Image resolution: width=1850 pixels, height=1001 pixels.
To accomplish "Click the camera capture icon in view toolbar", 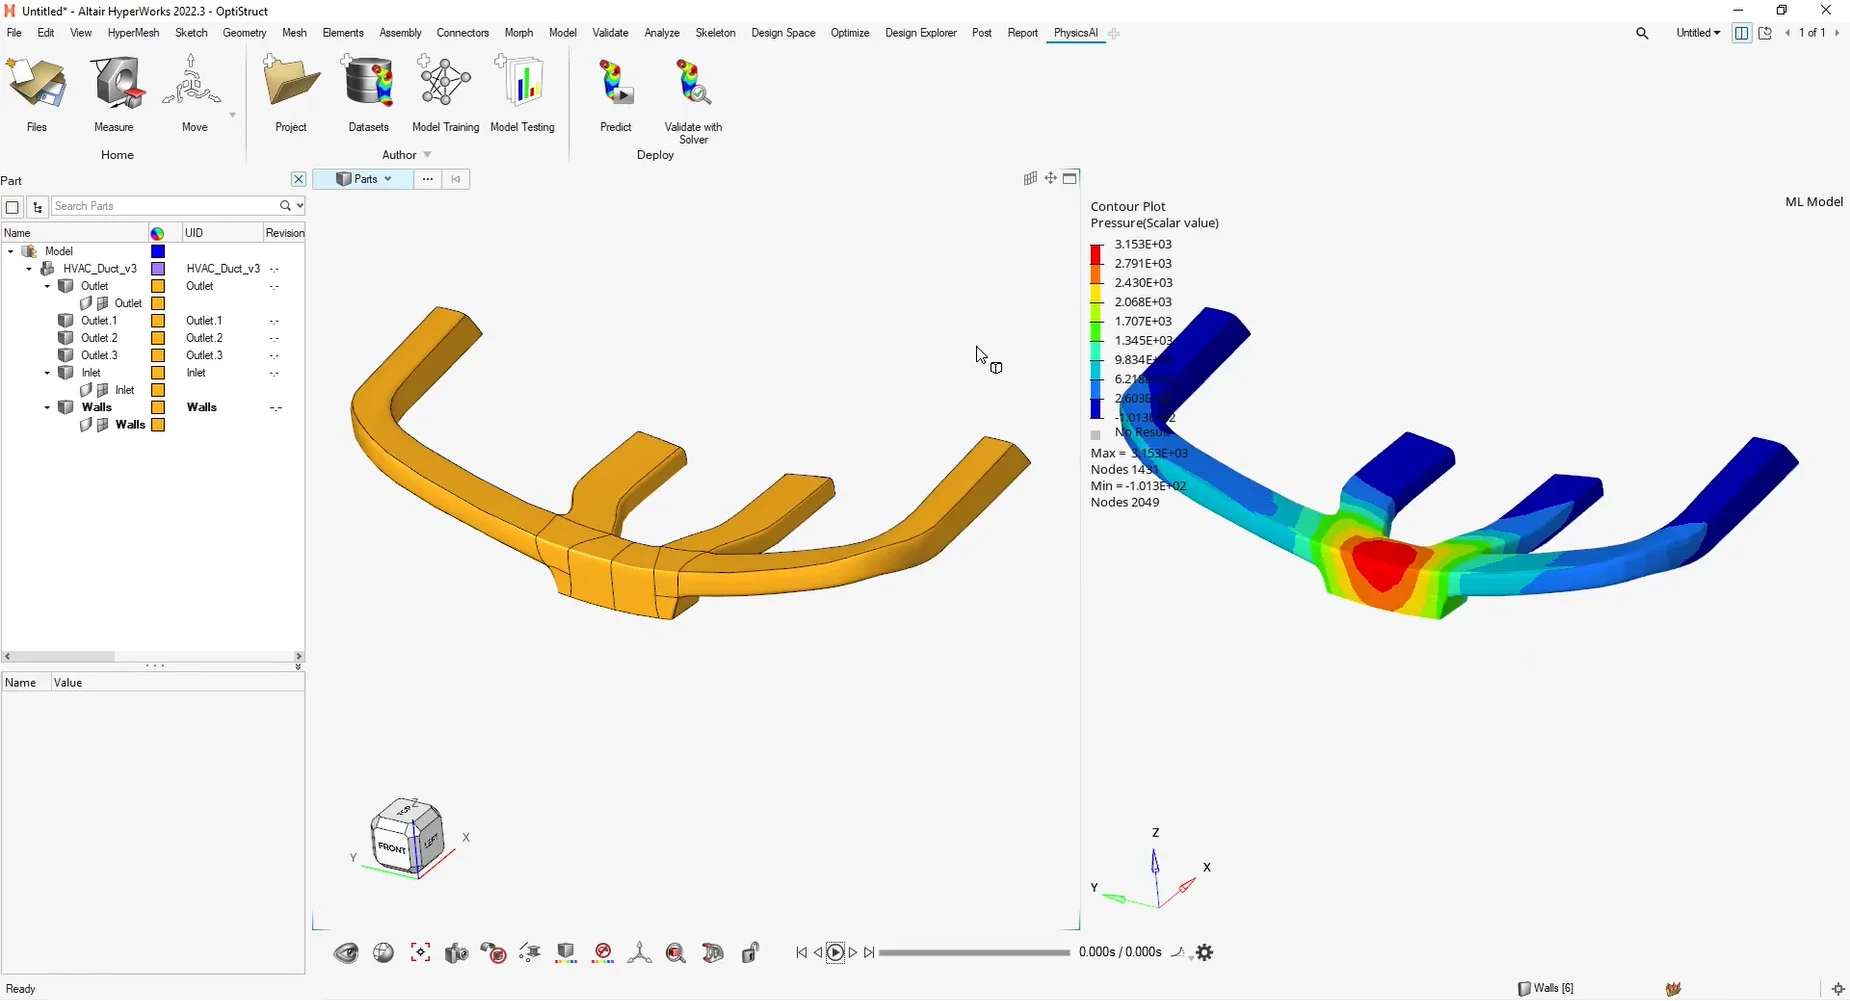I will point(456,953).
